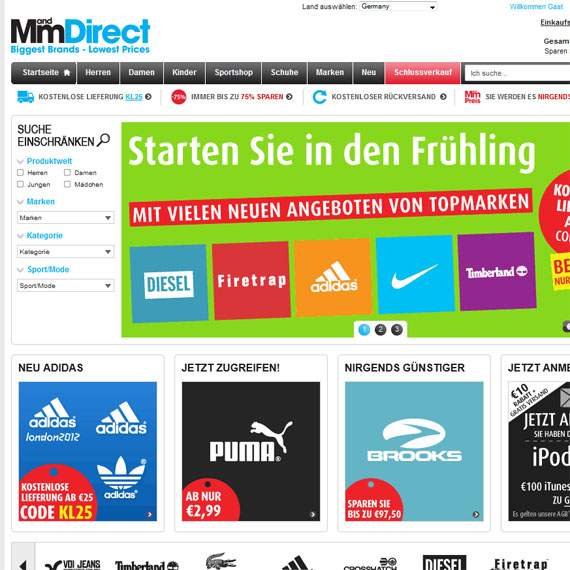Screen dimensions: 570x570
Task: Click the Diesel brand tile in banner
Action: (169, 284)
